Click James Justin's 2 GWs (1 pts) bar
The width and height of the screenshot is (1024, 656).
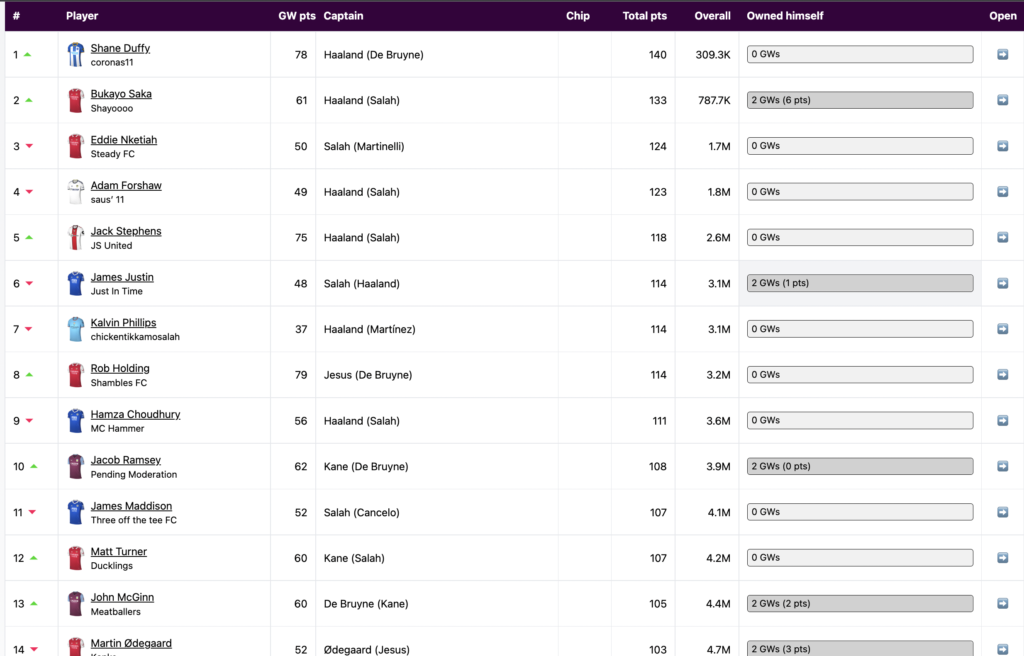pyautogui.click(x=860, y=283)
